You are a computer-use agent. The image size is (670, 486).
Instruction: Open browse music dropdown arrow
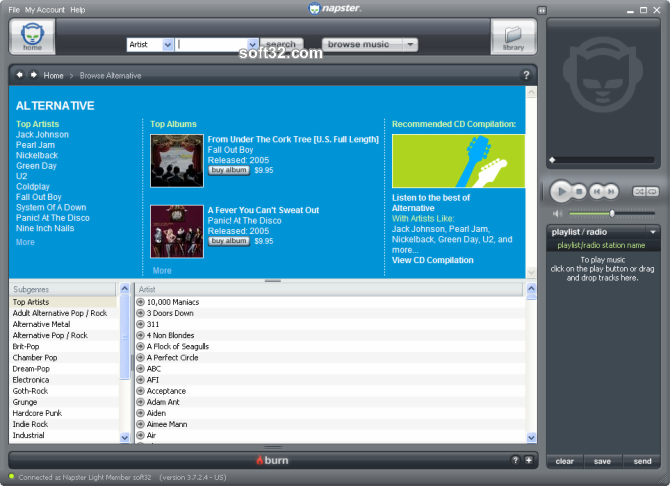410,44
